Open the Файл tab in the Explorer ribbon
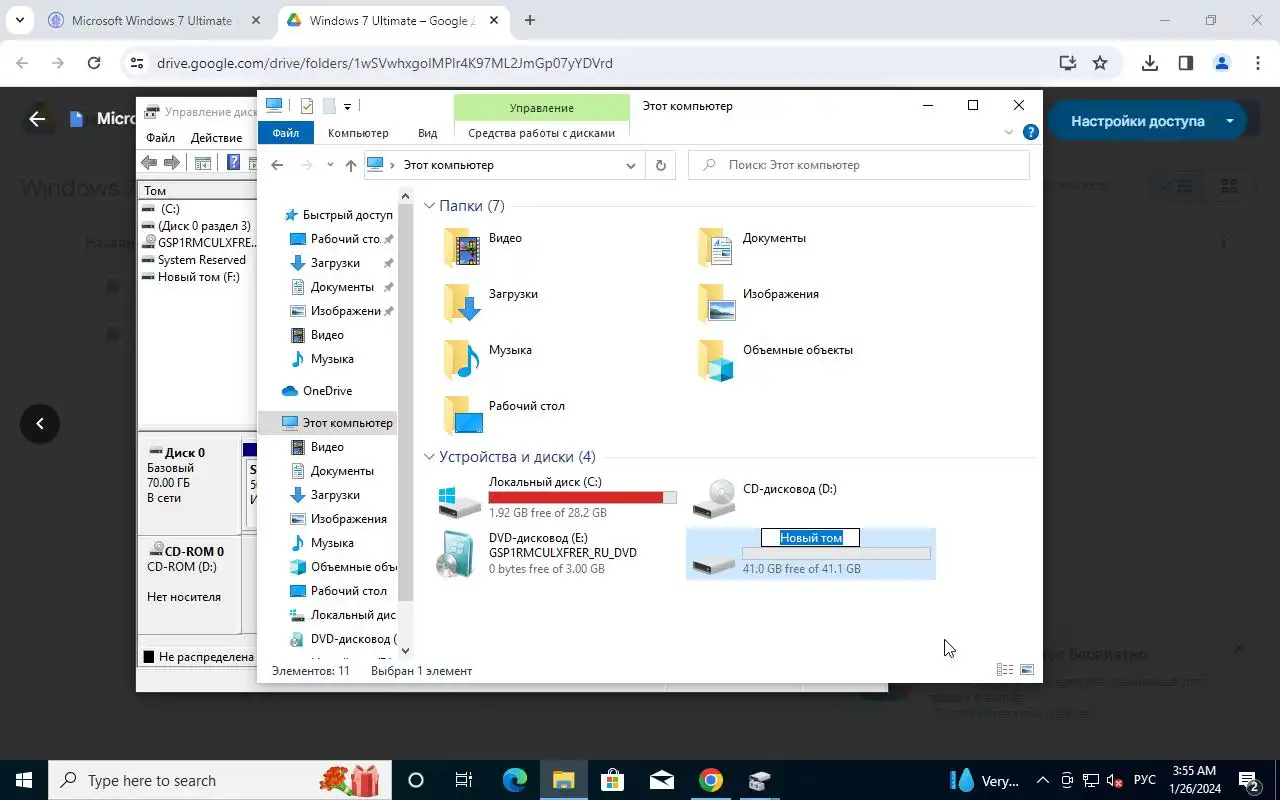1280x800 pixels. 285,133
